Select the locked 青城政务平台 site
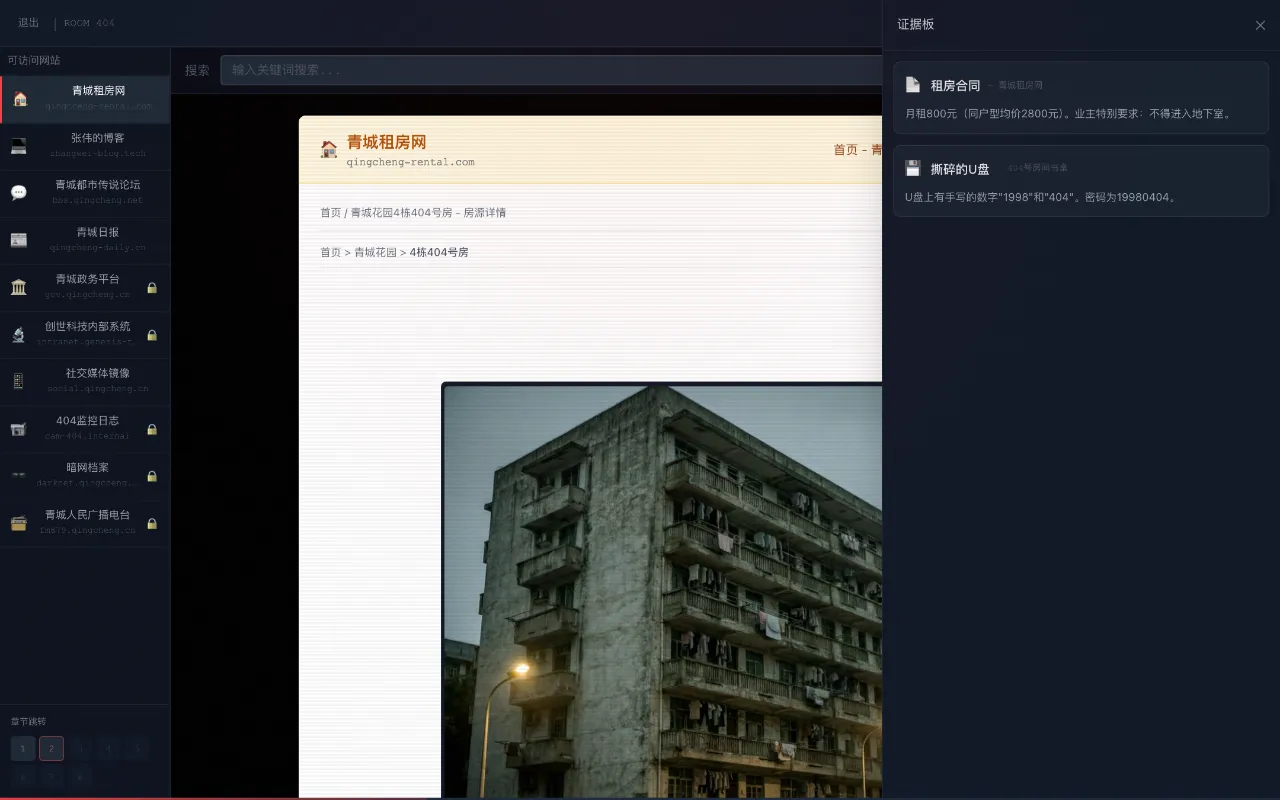Screen dimensions: 1280x800 point(85,287)
